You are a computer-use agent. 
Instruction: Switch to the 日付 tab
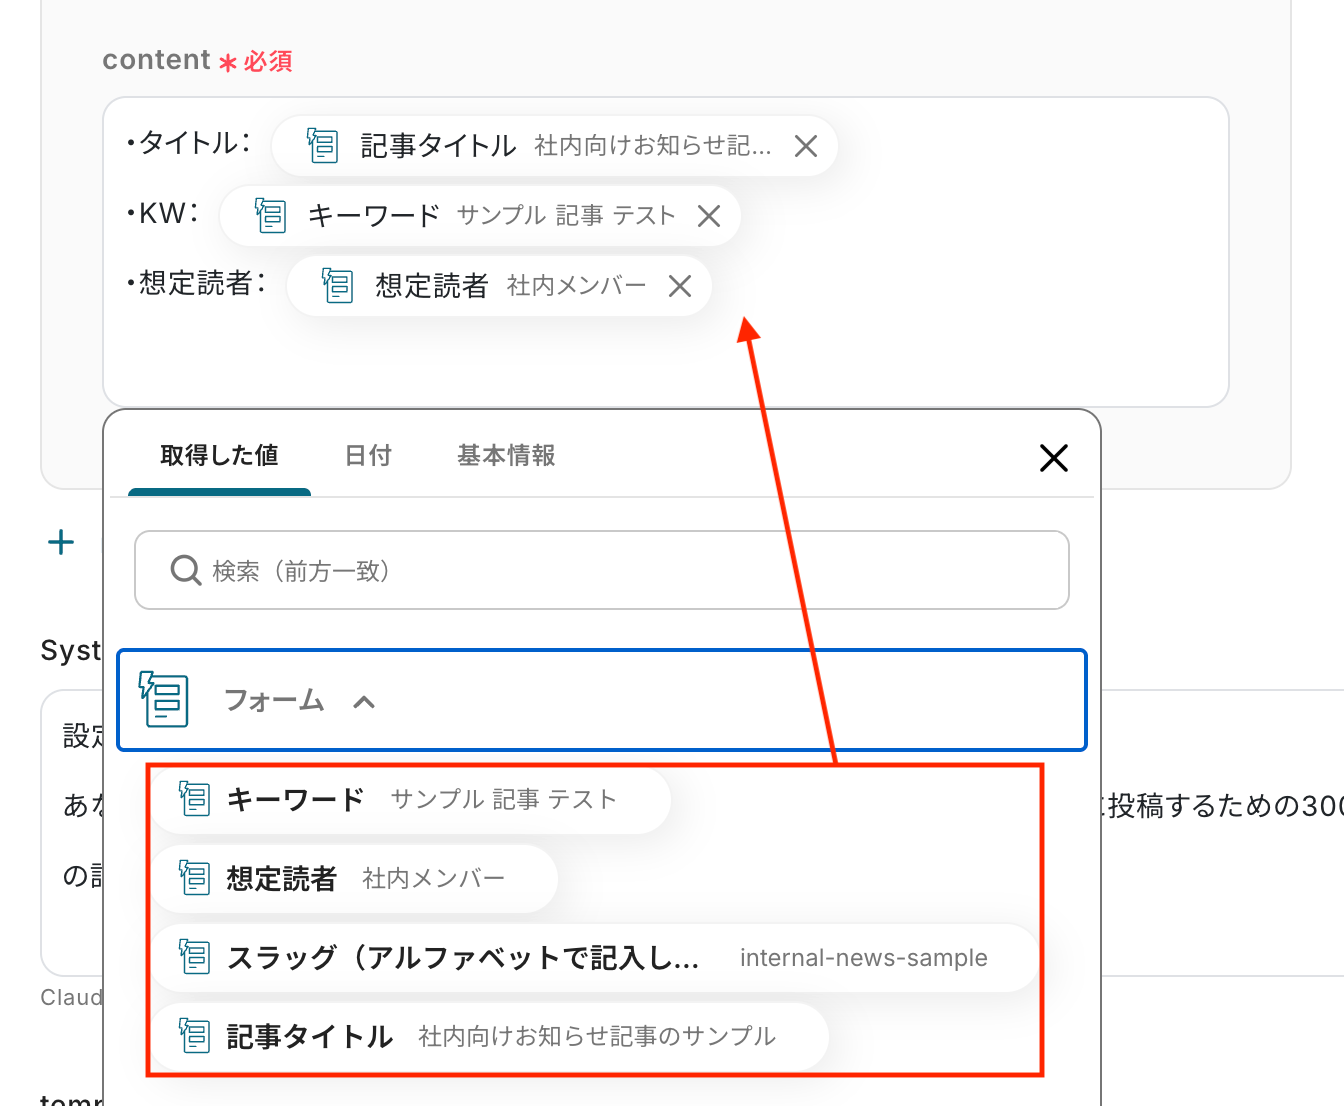368,456
